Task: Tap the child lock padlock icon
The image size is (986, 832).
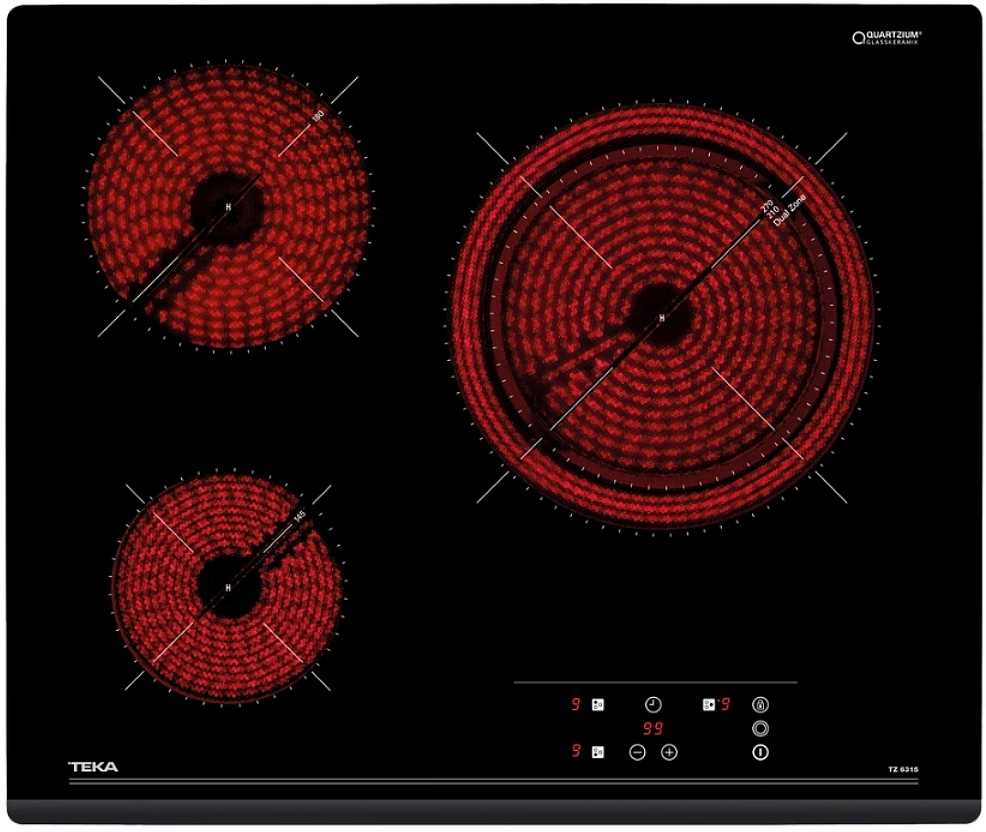Action: pos(761,705)
